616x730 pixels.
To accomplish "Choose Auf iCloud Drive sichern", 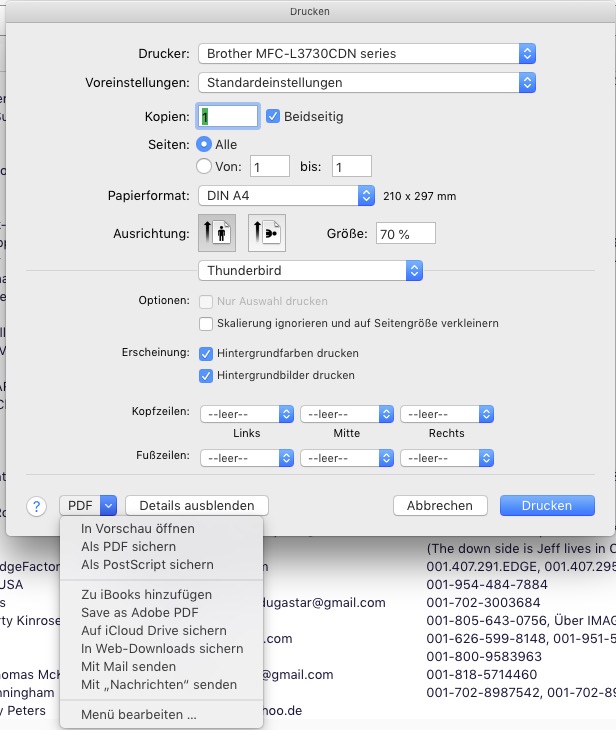I will pyautogui.click(x=162, y=631).
